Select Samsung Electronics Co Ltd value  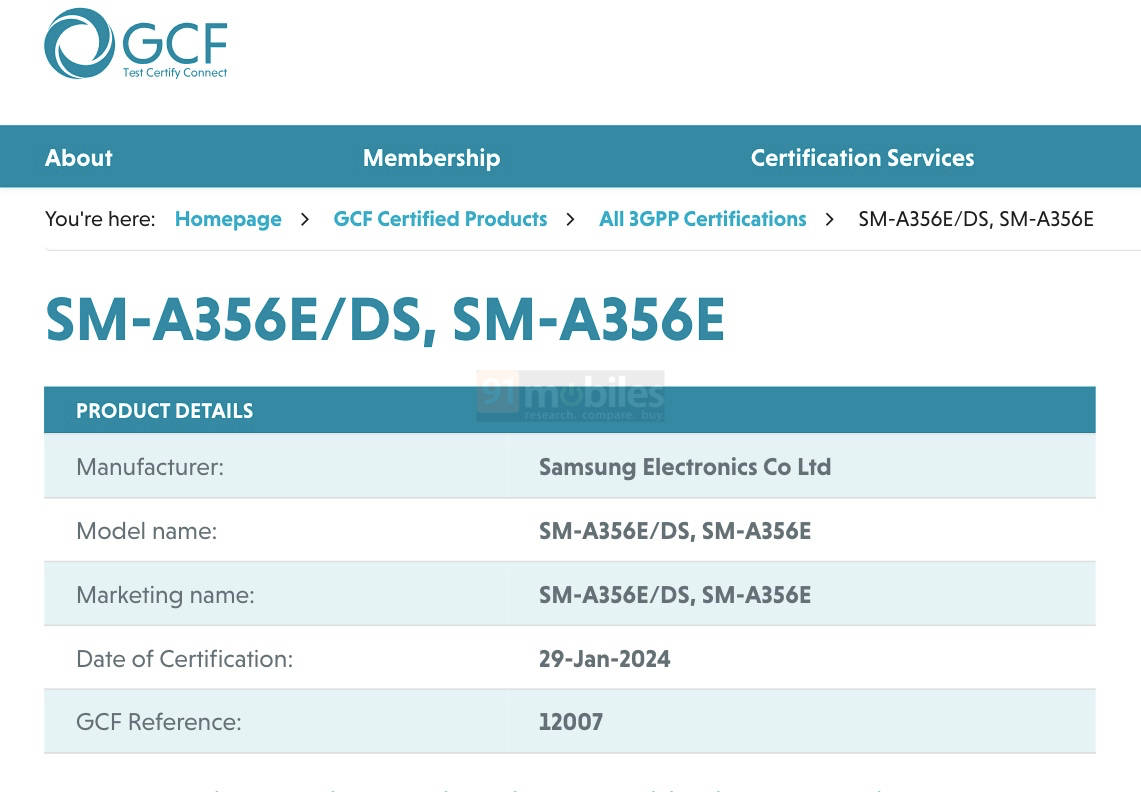685,467
